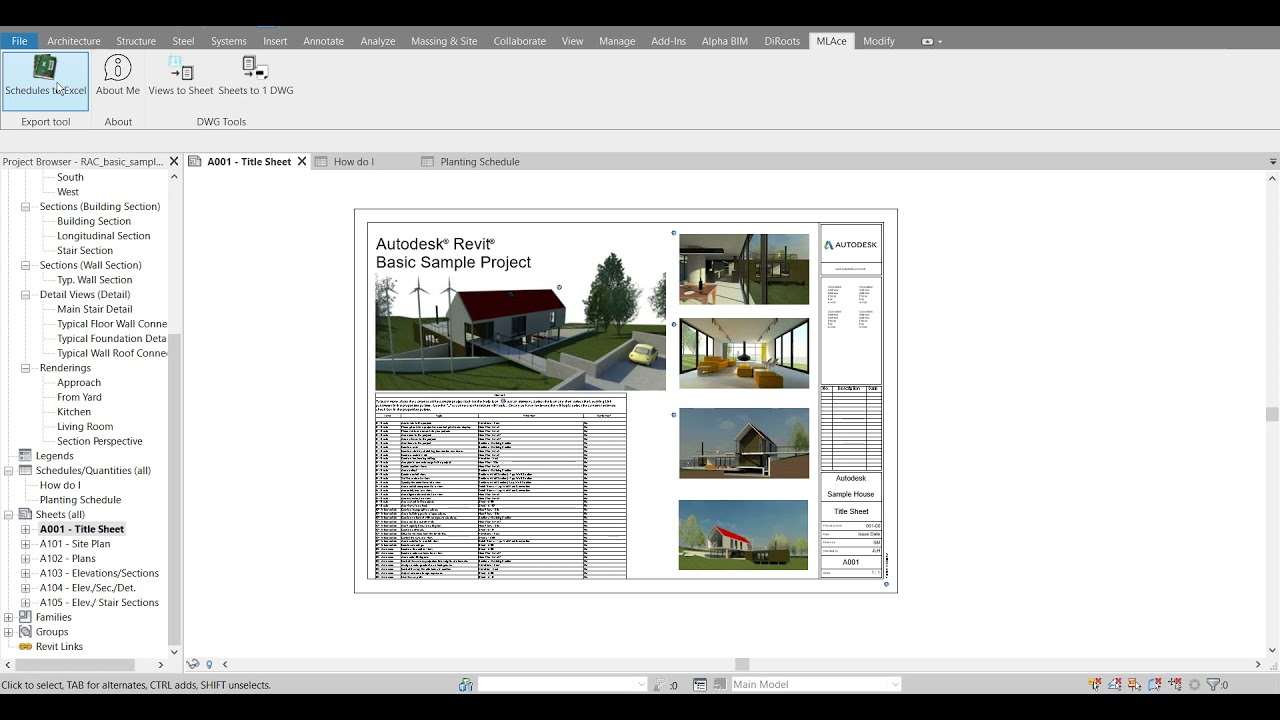Click the blue reveal icon in view control bar
This screenshot has width=1280, height=720.
(x=209, y=664)
